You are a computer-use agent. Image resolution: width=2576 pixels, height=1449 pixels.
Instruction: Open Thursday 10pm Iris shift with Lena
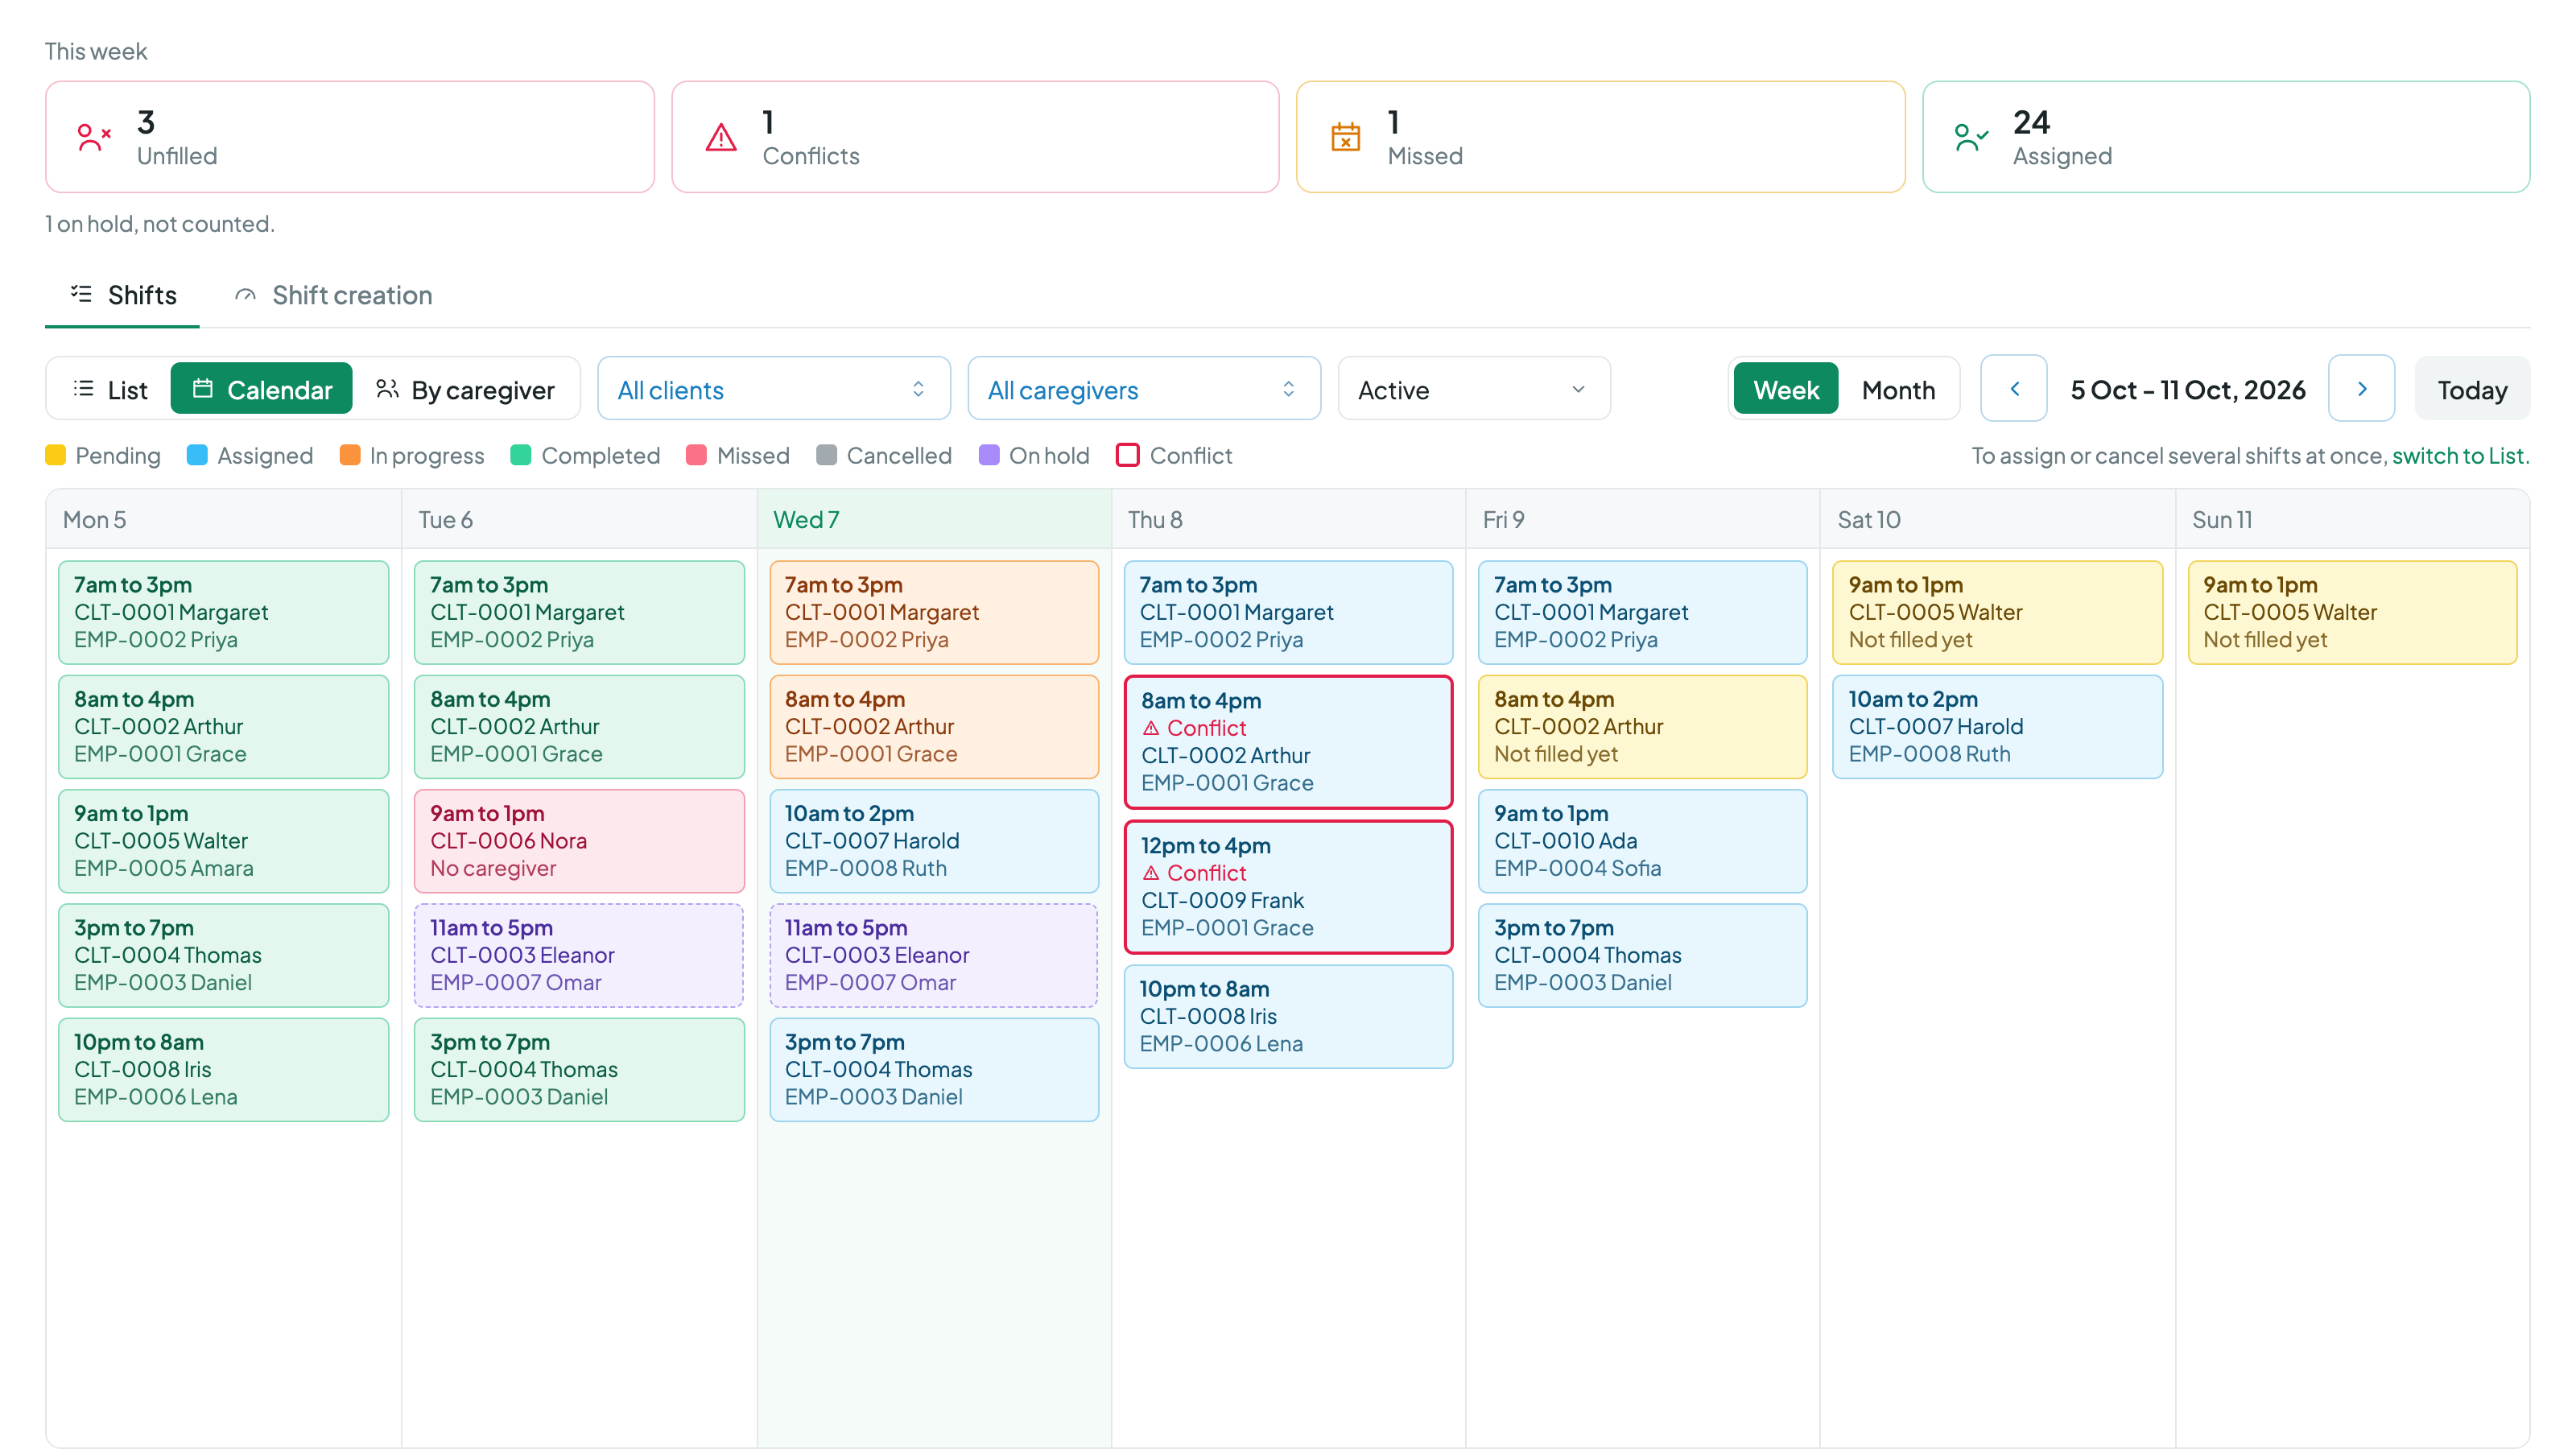tap(1288, 1016)
